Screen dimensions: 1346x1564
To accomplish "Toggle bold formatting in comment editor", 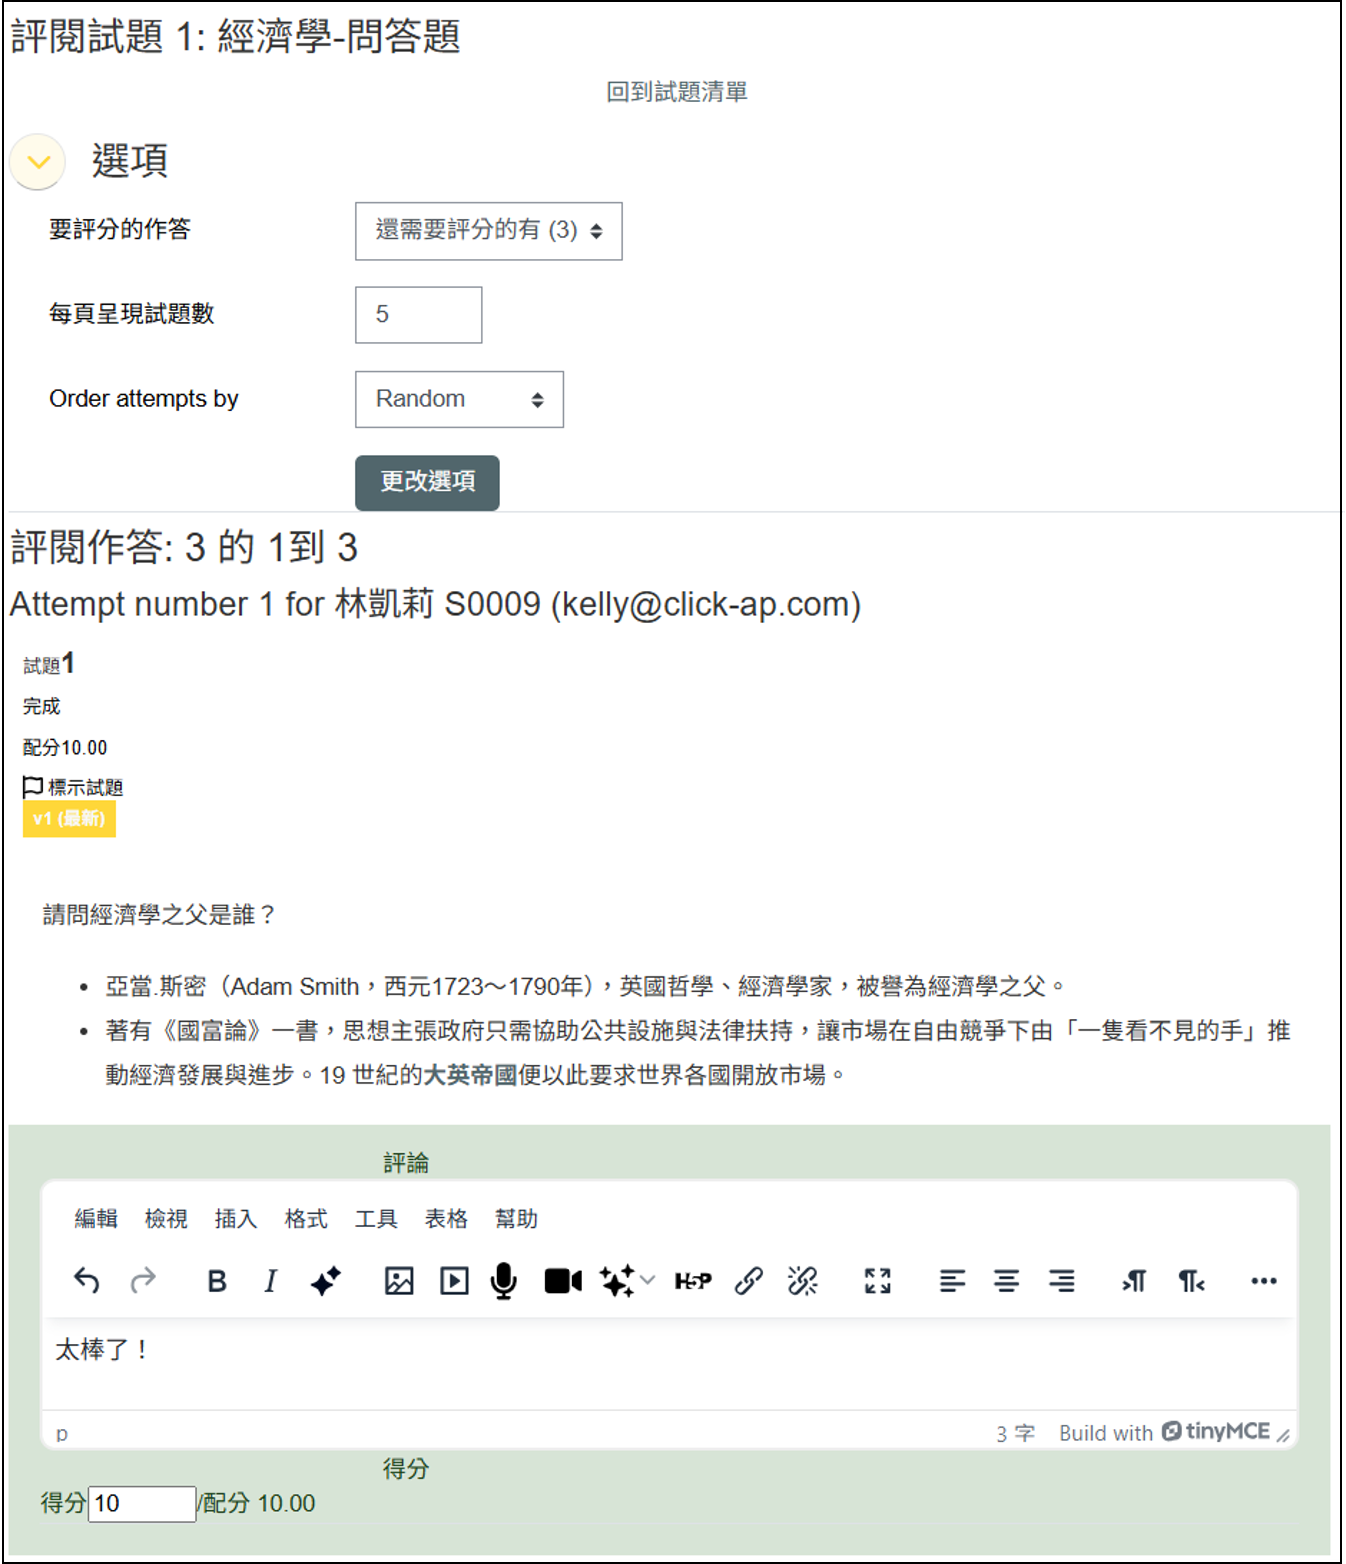I will click(217, 1280).
